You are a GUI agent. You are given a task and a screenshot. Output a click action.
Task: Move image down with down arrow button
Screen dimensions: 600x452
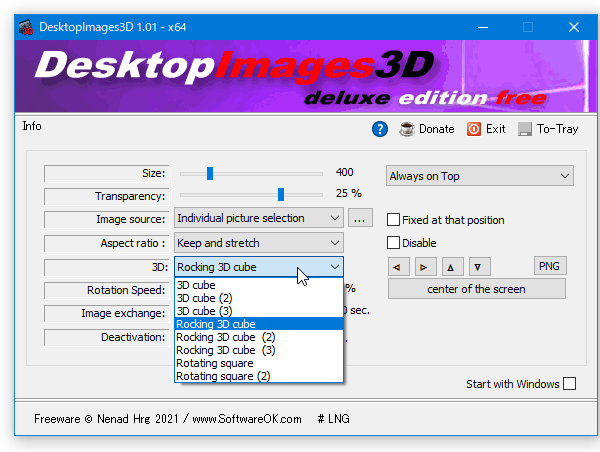[x=480, y=267]
